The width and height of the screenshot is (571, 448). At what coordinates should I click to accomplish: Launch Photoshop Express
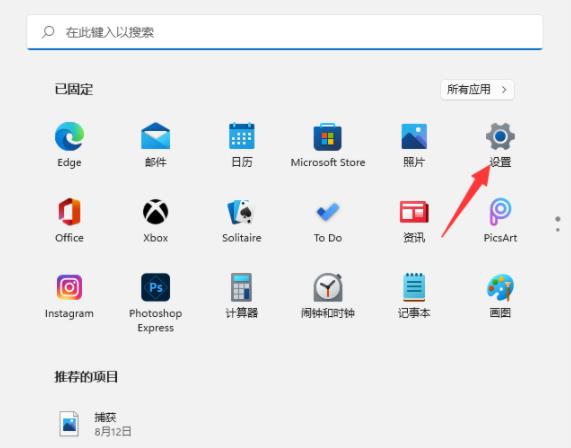tap(155, 302)
